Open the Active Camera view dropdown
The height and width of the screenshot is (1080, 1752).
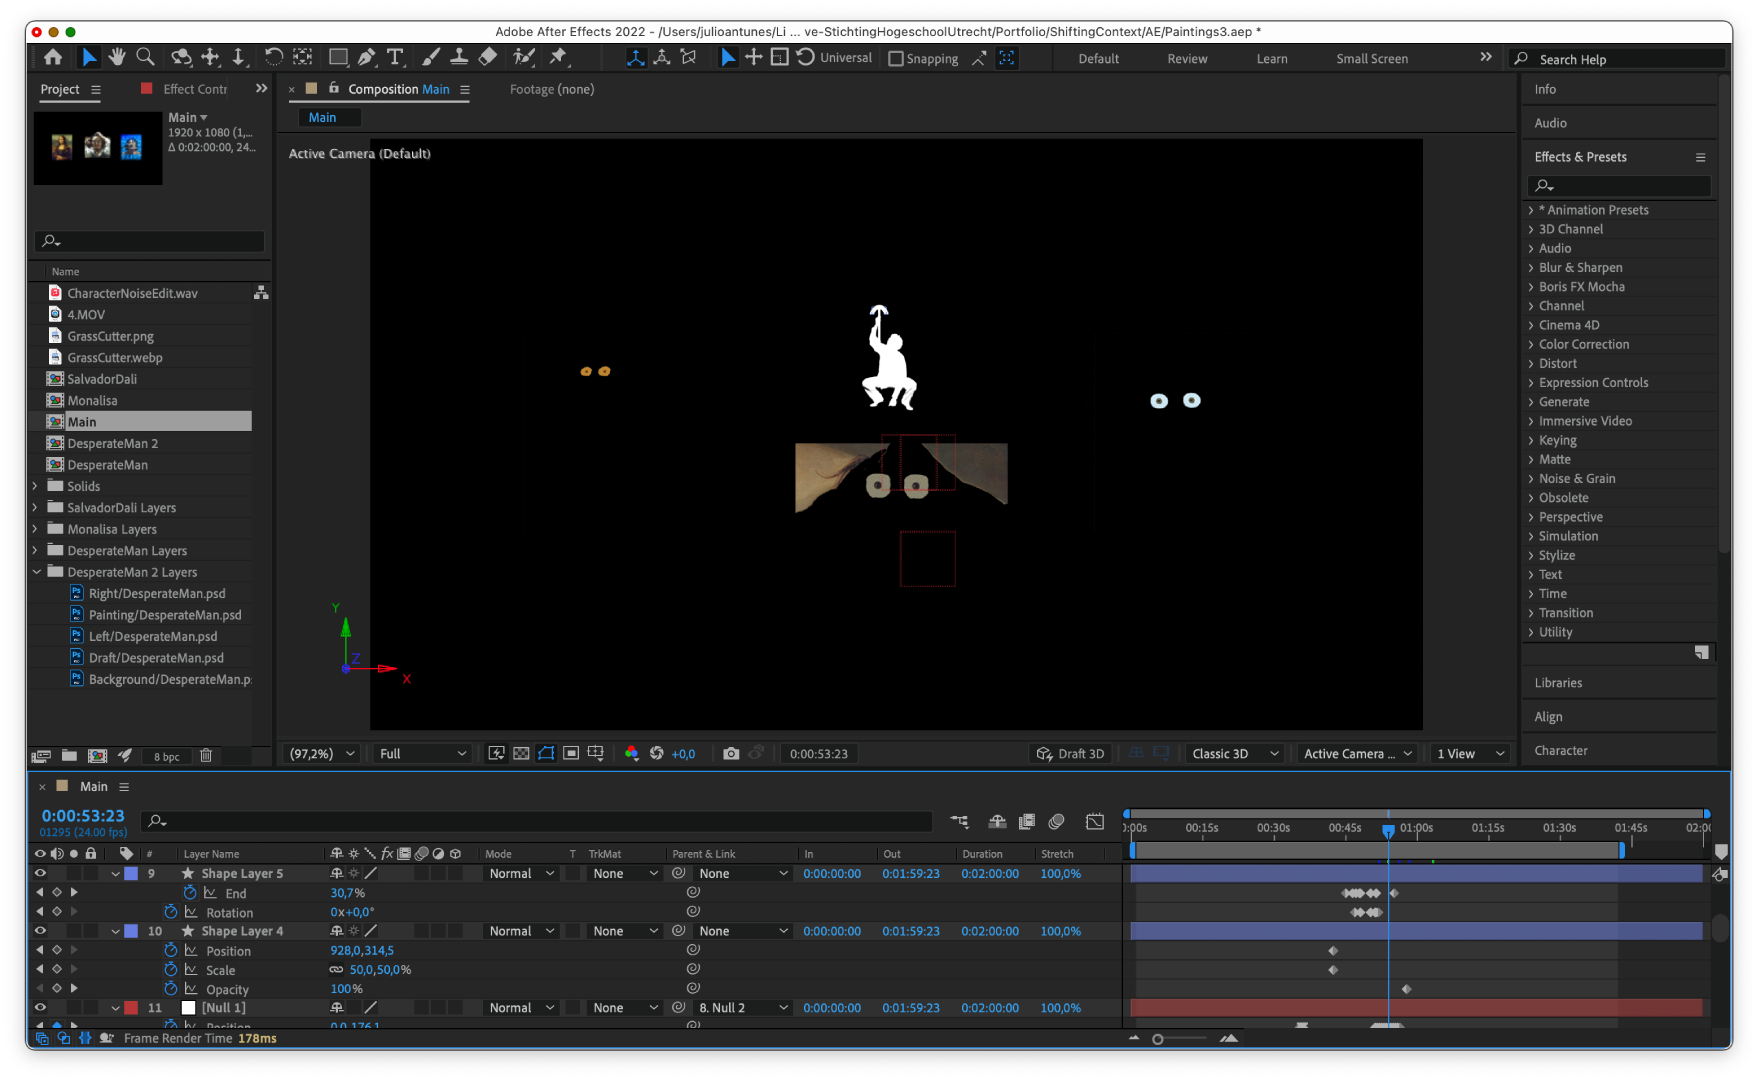point(1357,754)
